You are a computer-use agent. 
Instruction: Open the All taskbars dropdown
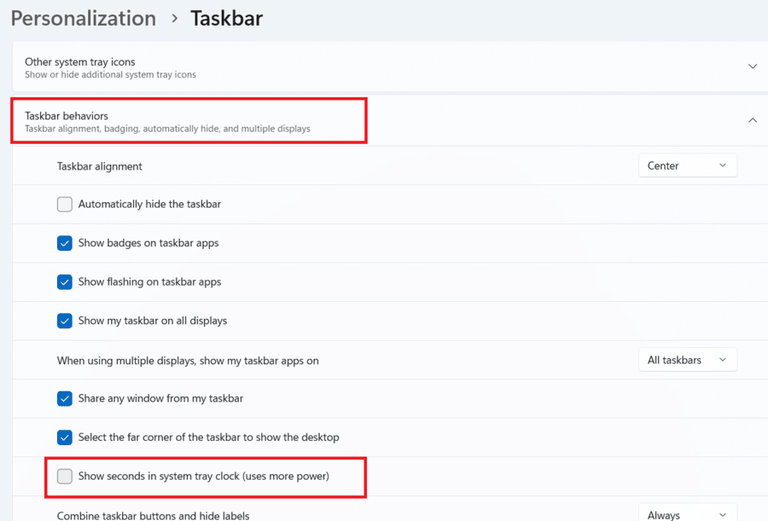point(688,360)
